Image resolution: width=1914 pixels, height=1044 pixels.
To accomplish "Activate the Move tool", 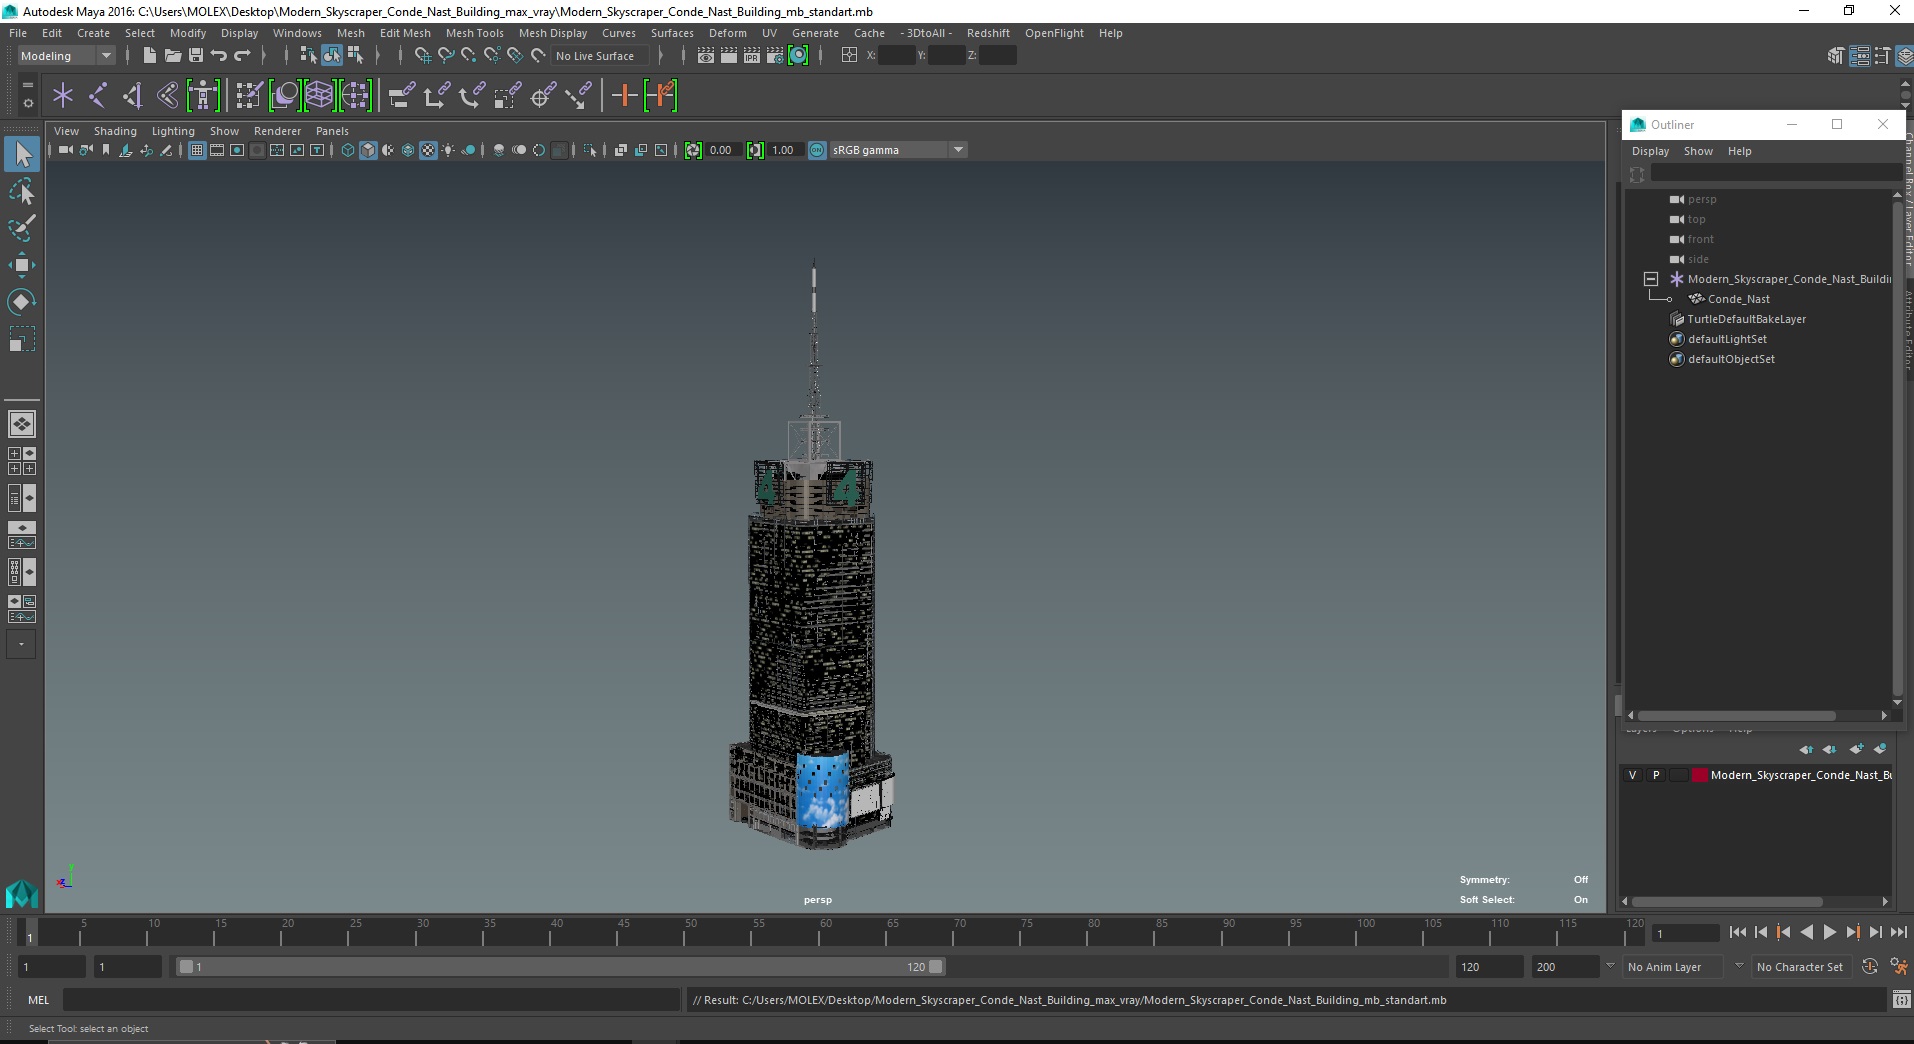I will [x=22, y=265].
